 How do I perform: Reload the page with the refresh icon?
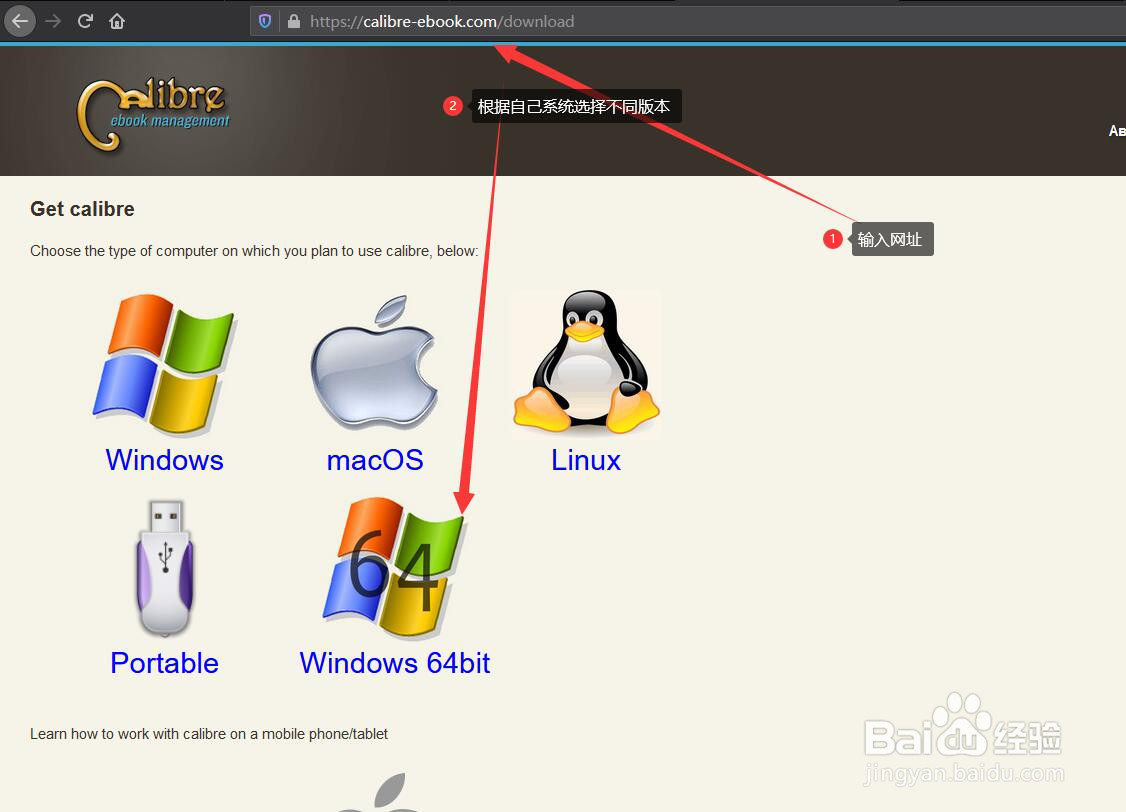[x=85, y=22]
